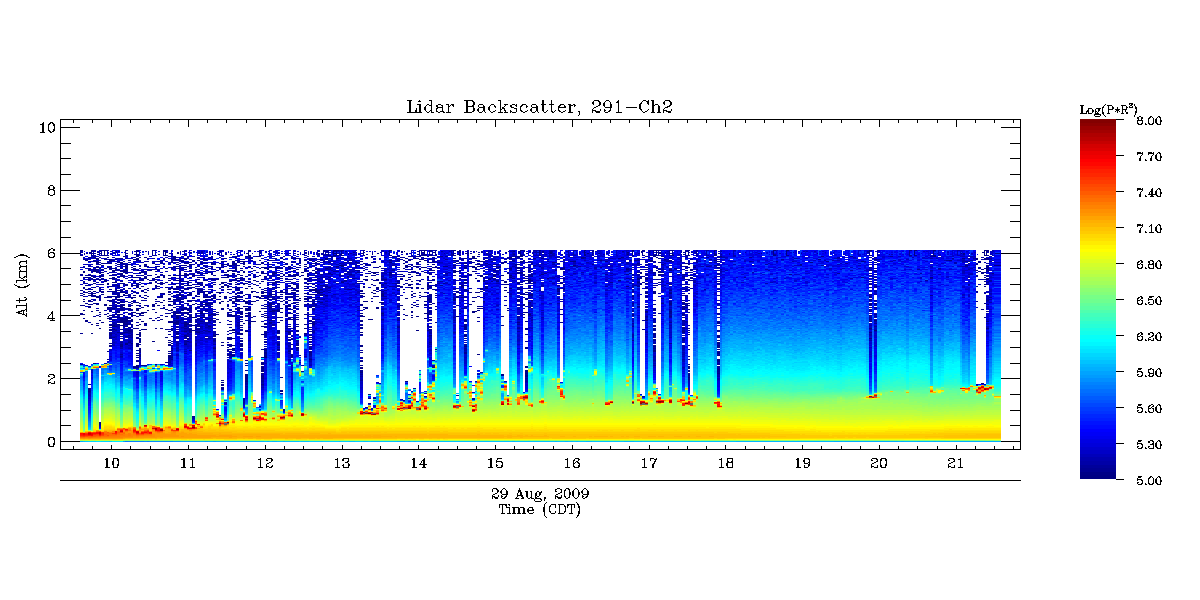This screenshot has height=600, width=1200.
Task: Click the time axis label 12
Action: click(265, 464)
